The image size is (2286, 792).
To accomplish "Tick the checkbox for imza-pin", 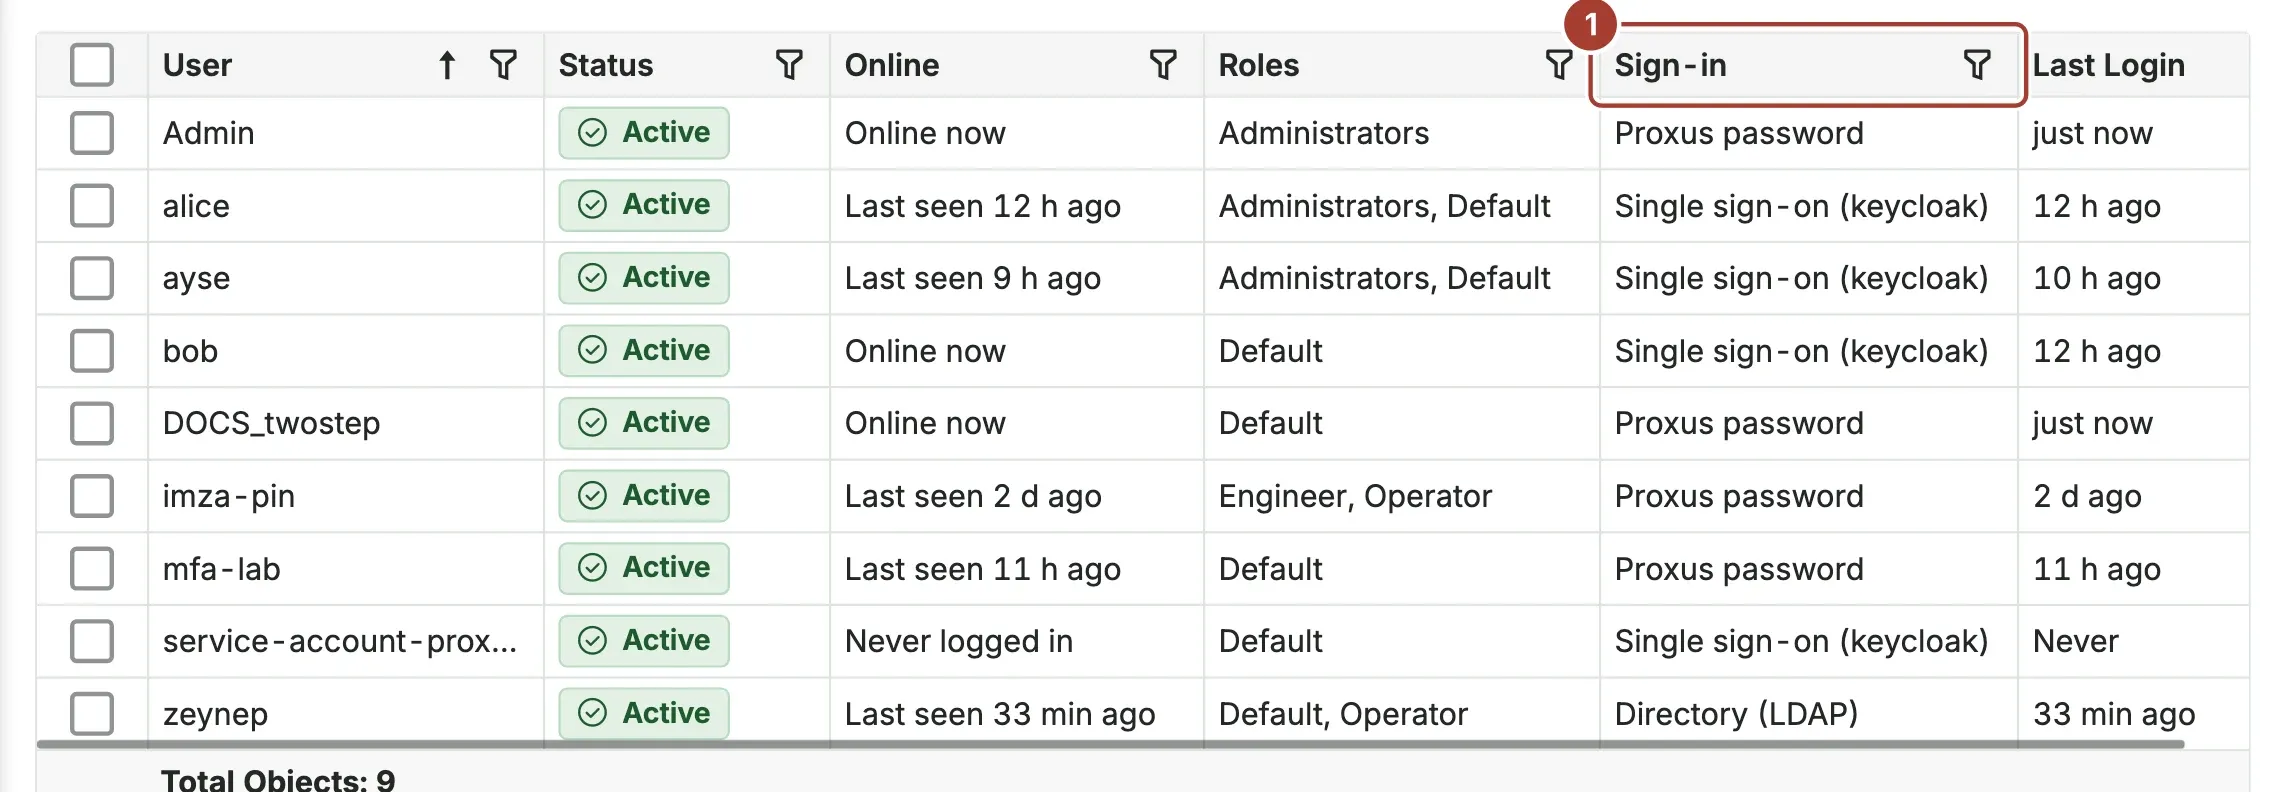I will [x=92, y=496].
